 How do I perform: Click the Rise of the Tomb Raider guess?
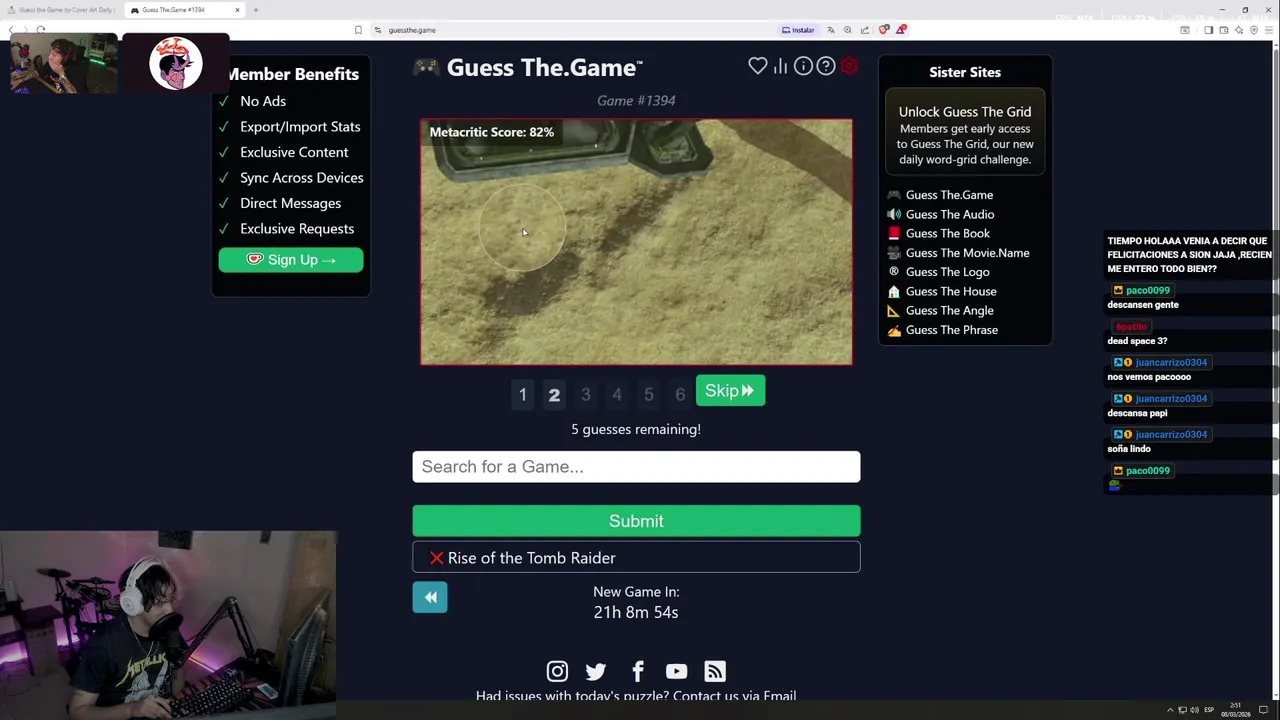(636, 558)
